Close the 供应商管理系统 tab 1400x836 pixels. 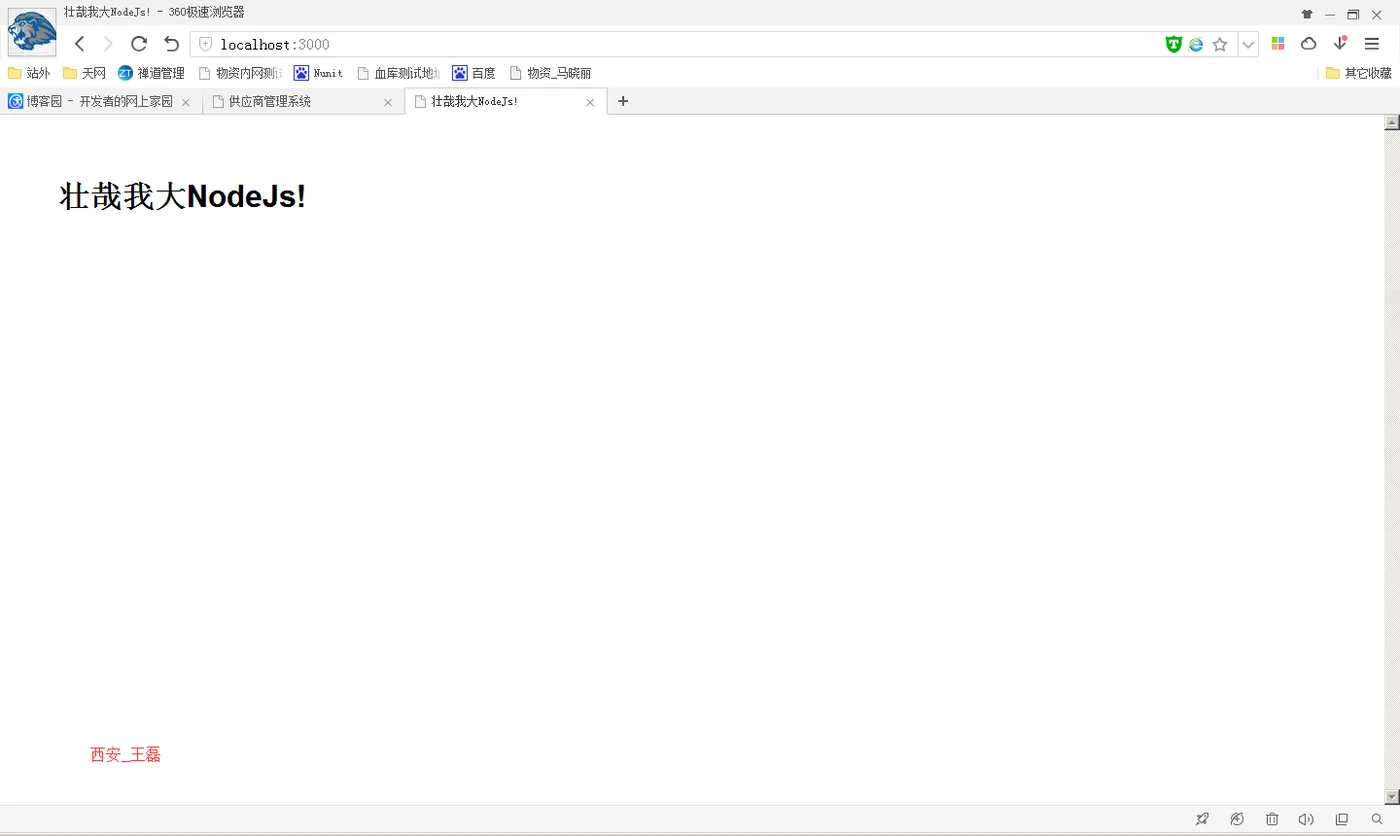click(x=388, y=102)
